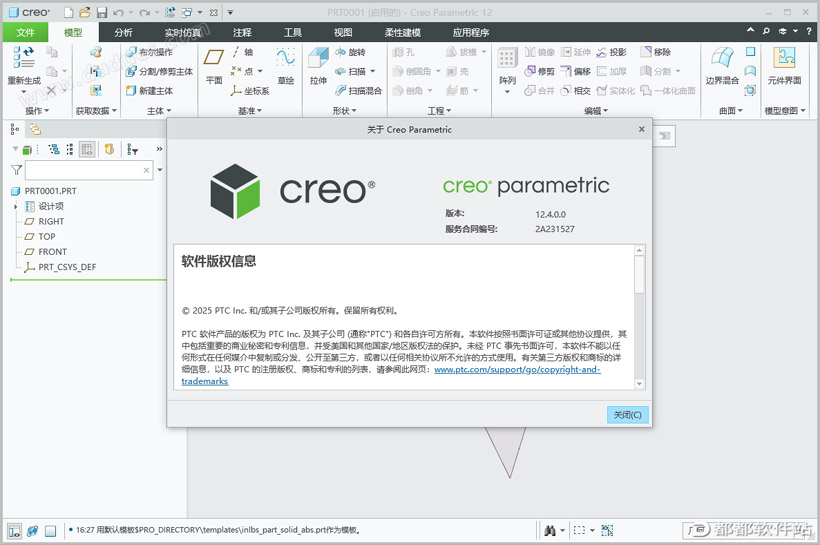Screen dimensions: 820x545
Task: Open the layer tree tab icon
Action: coord(36,129)
